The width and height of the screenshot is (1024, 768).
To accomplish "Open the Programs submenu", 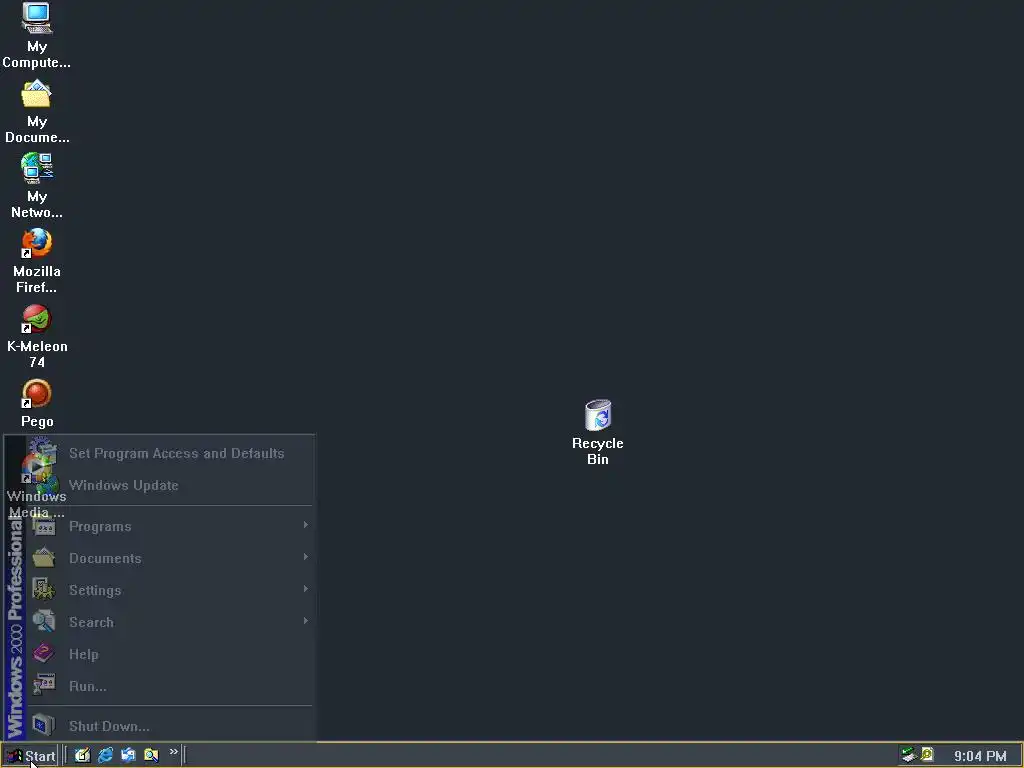I will coord(170,526).
